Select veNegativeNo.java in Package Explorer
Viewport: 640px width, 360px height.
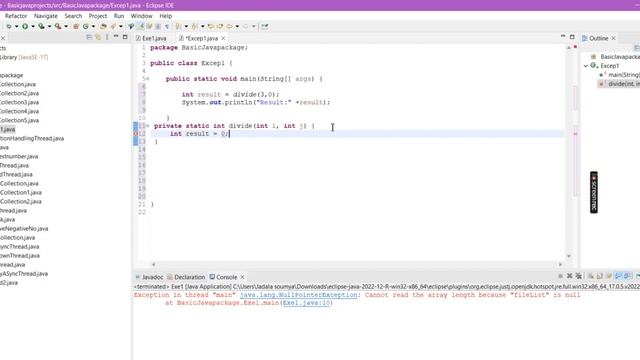[x=24, y=229]
